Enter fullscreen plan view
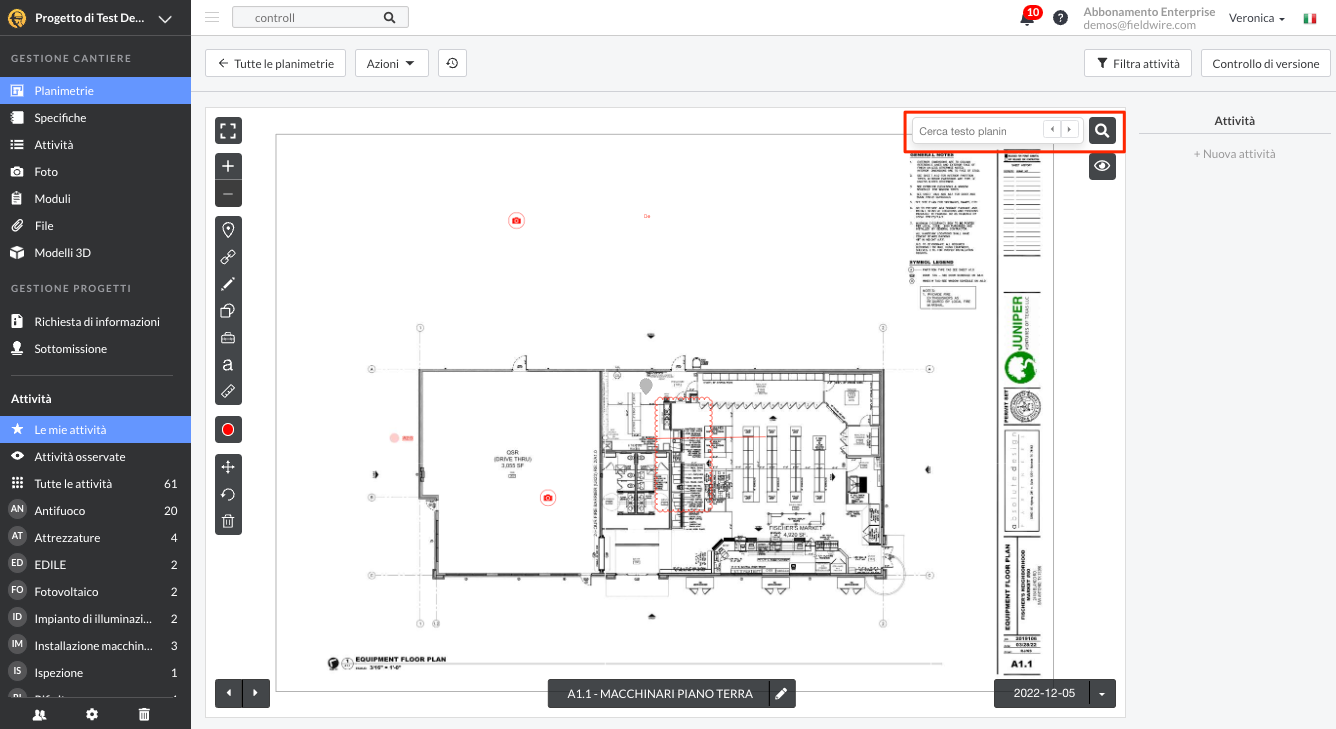The image size is (1336, 729). click(228, 131)
